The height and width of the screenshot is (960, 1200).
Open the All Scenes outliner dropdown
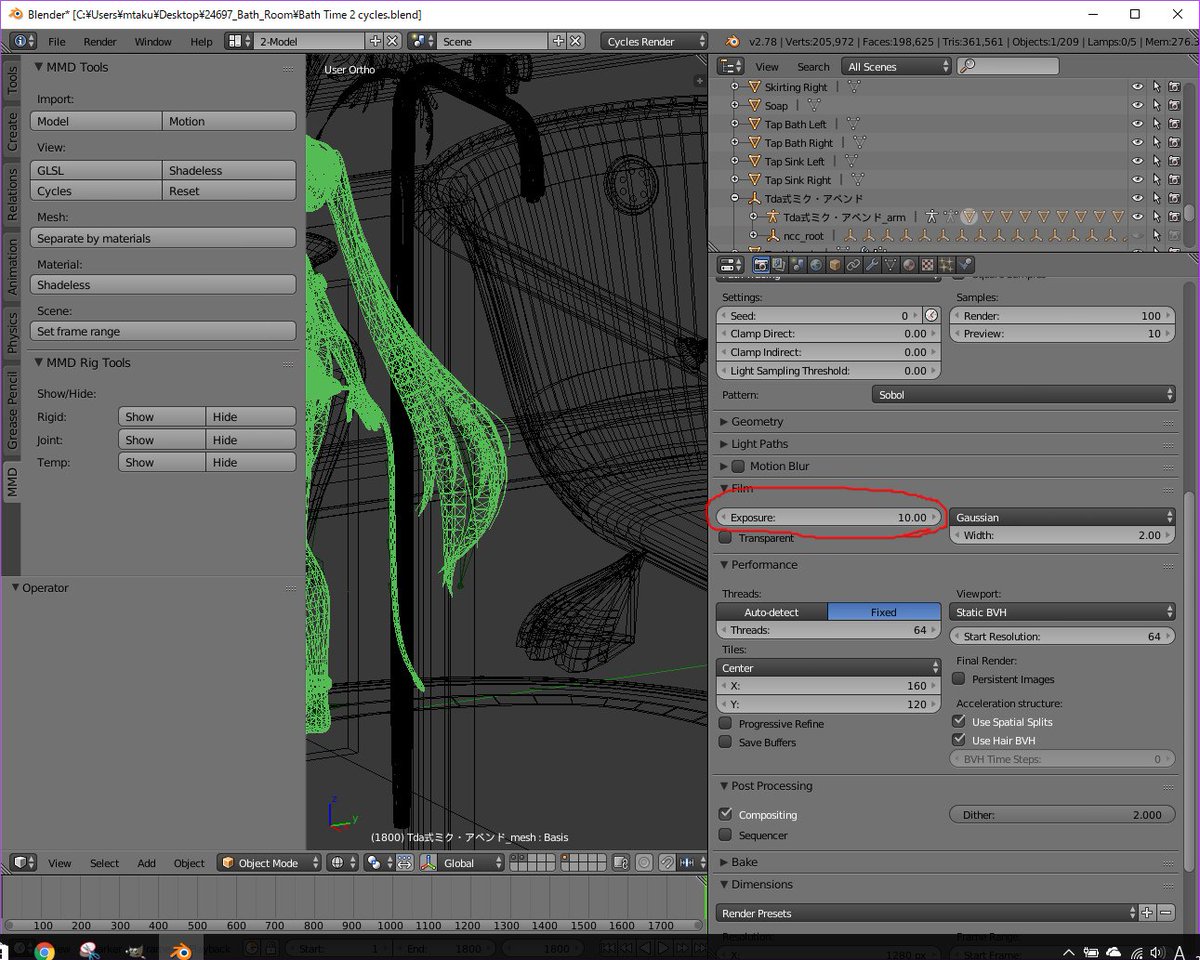896,66
